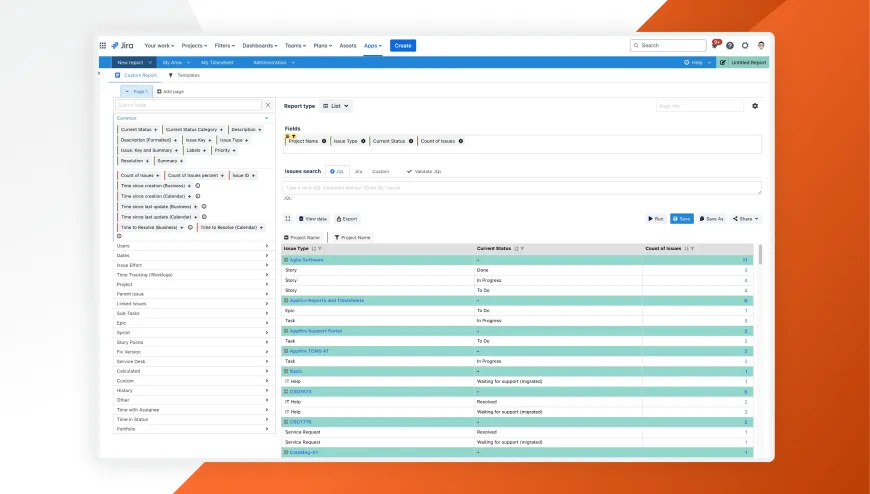Open the notifications bell icon
Image resolution: width=870 pixels, height=494 pixels.
(x=715, y=46)
